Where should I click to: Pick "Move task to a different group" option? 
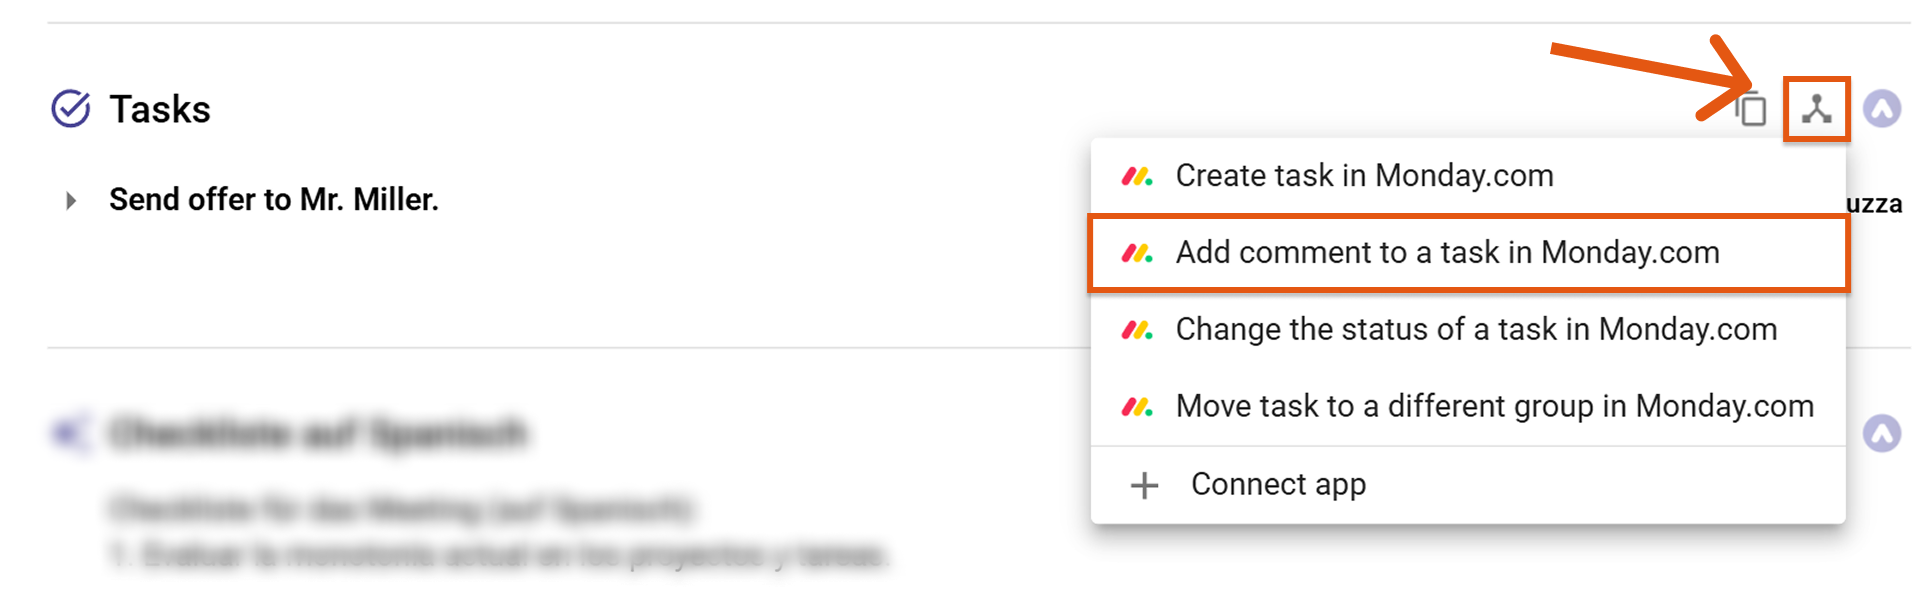1494,407
